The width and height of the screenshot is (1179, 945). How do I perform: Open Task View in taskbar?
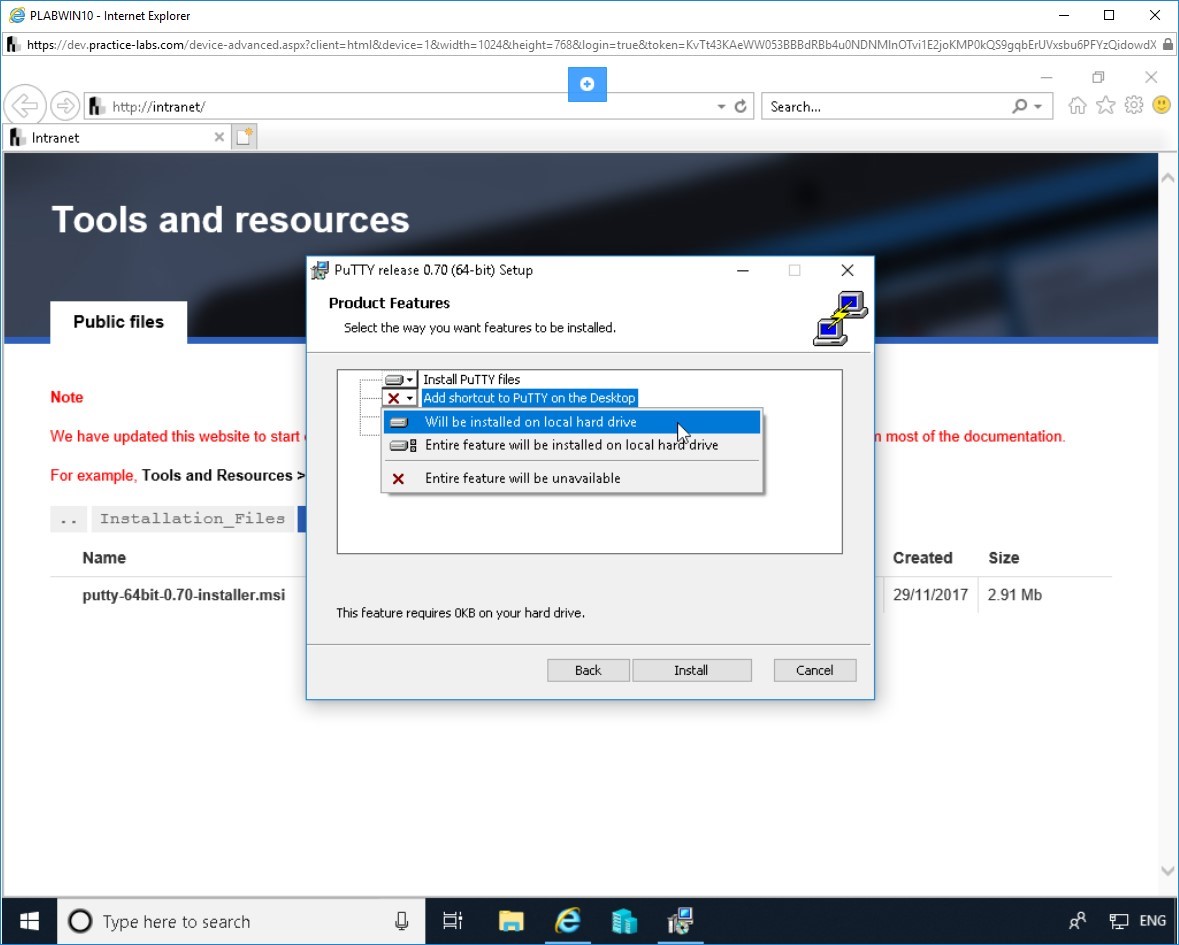453,921
